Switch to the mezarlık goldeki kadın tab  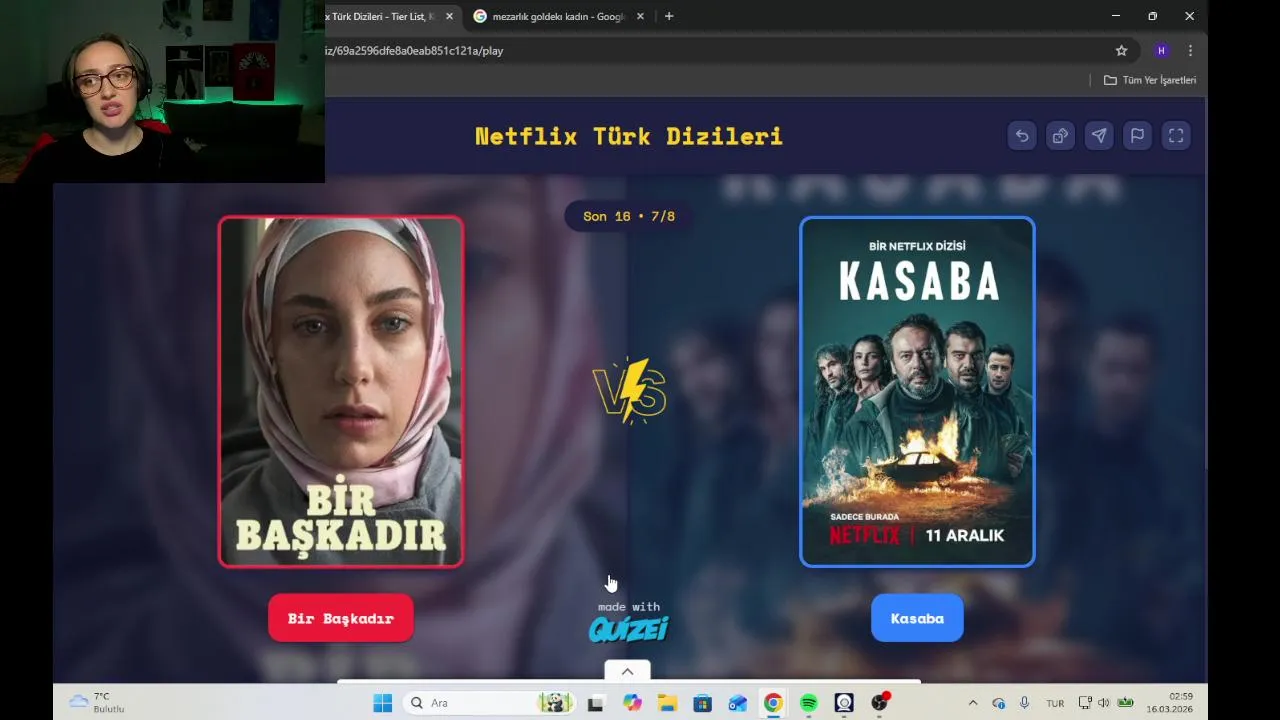click(x=558, y=16)
